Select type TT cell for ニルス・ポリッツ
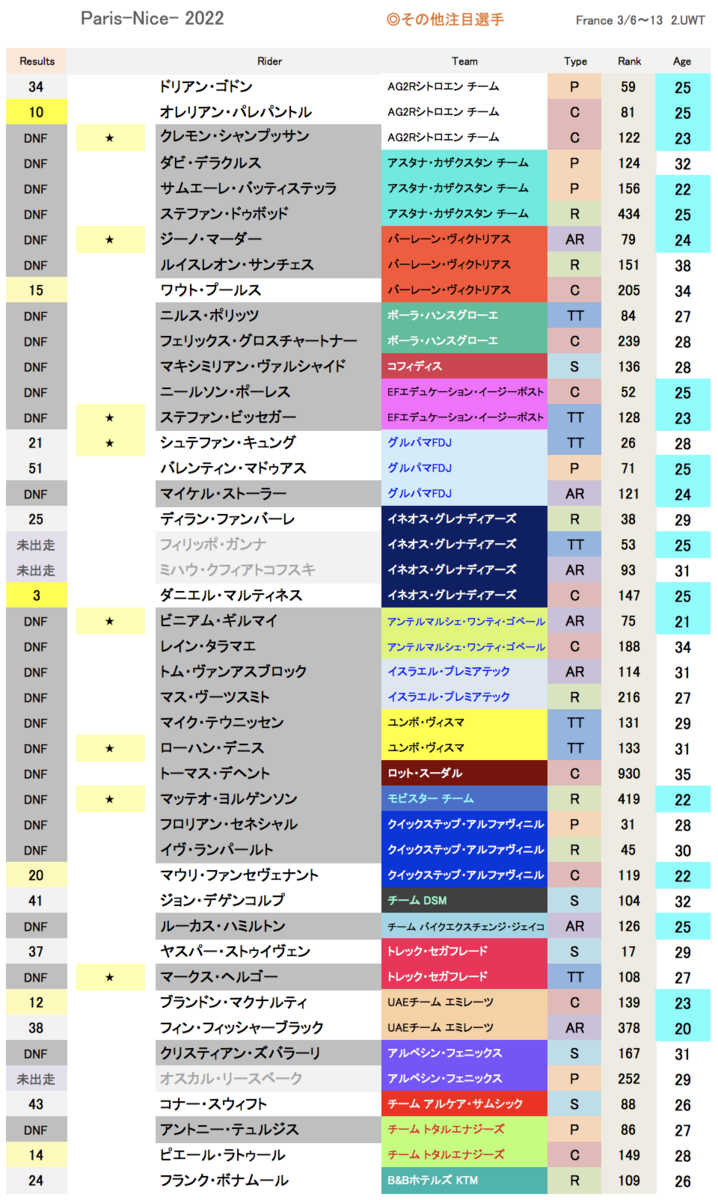This screenshot has width=718, height=1200. click(575, 316)
